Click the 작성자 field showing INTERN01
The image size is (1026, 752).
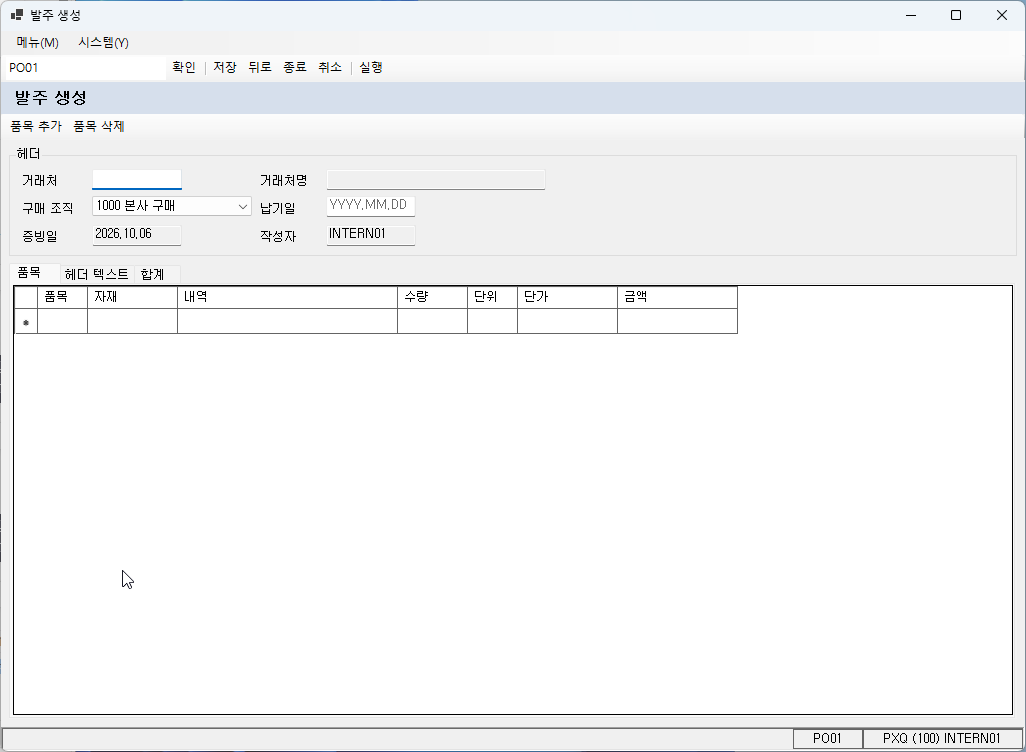(x=371, y=234)
